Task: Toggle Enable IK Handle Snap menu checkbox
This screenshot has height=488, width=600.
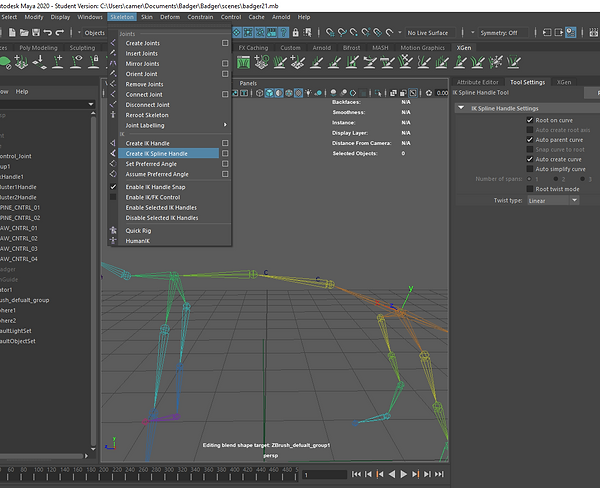Action: (113, 187)
